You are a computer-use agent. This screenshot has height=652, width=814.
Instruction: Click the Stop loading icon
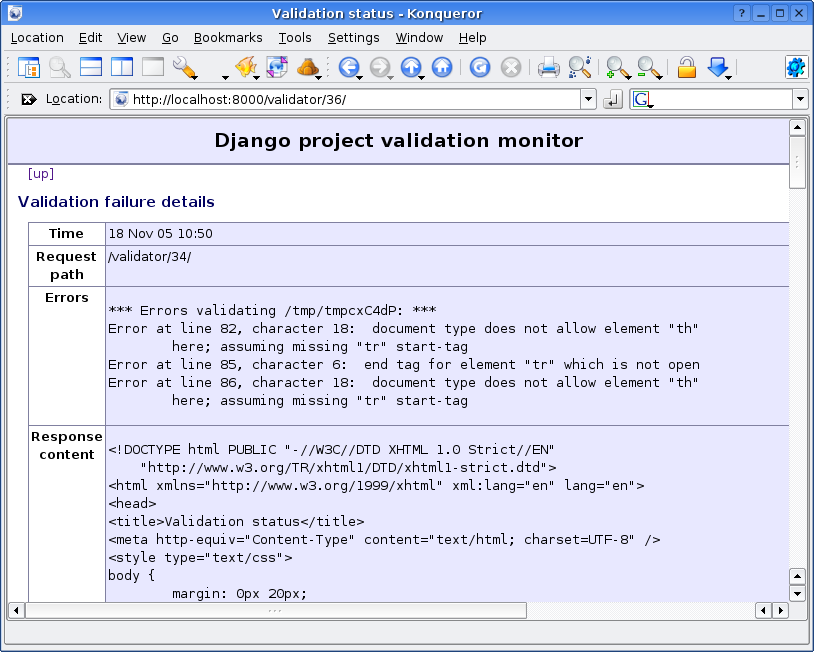(511, 67)
